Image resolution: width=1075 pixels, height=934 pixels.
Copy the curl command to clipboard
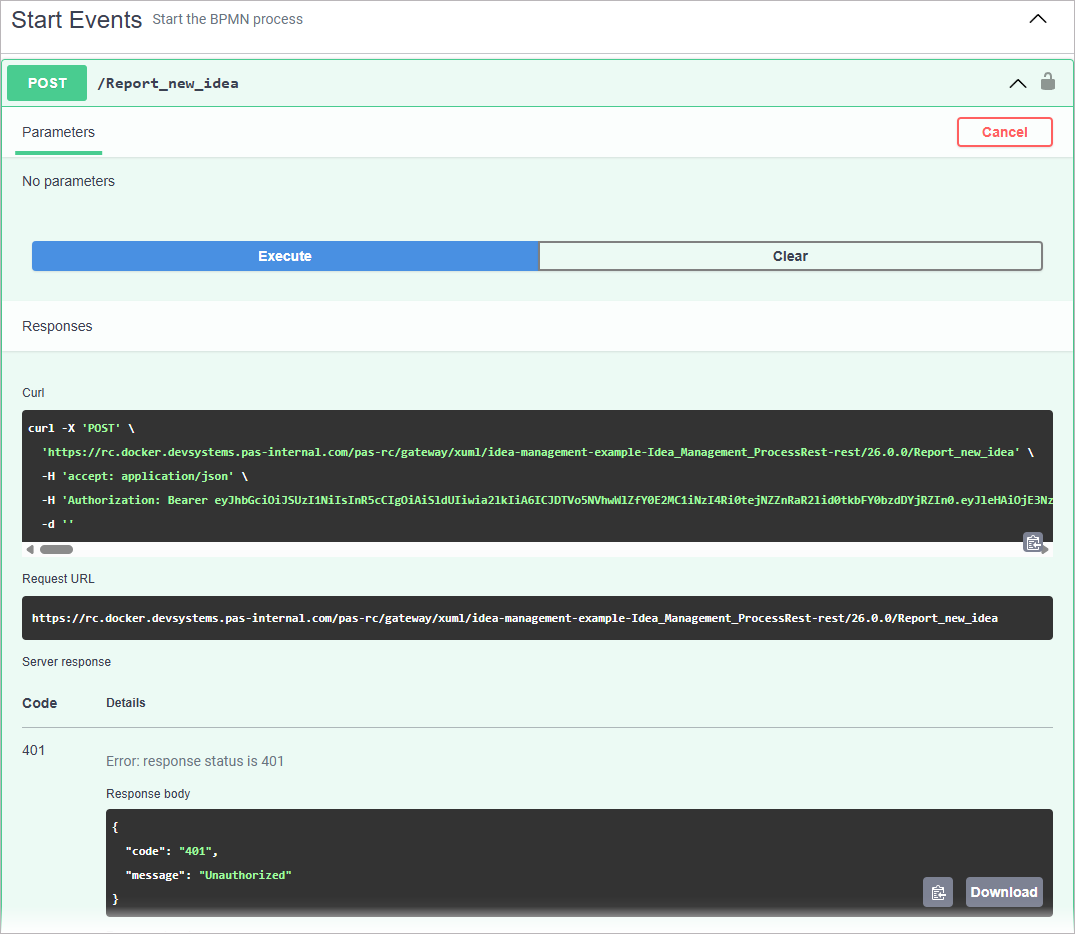(1033, 543)
